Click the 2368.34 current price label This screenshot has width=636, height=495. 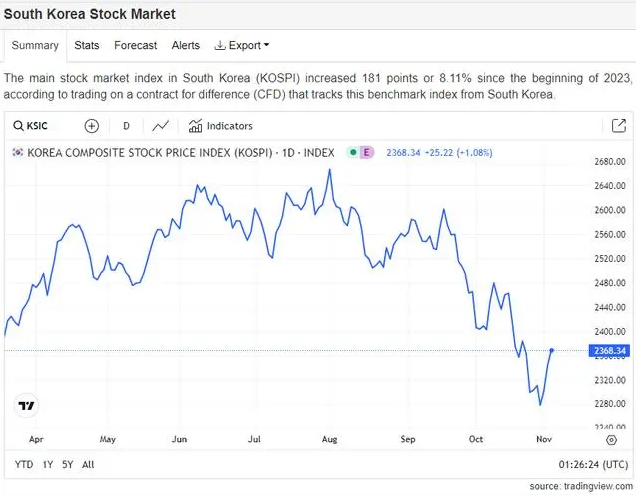click(x=609, y=351)
